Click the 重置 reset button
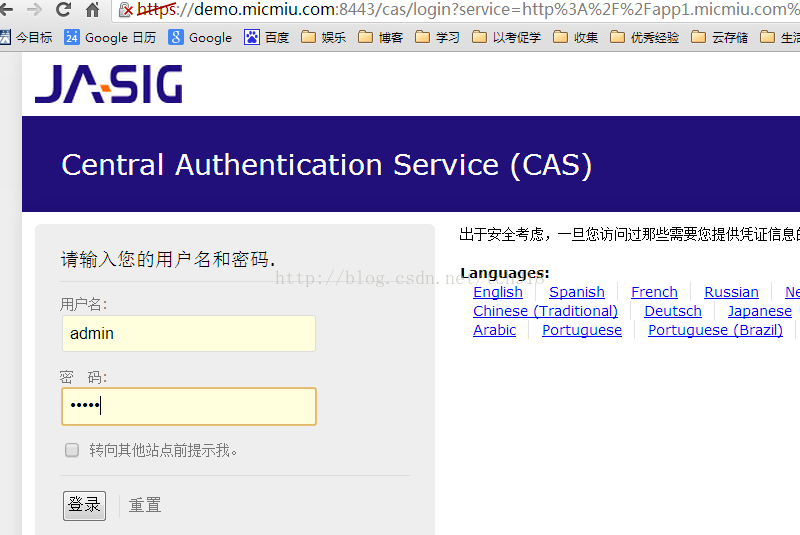Image resolution: width=800 pixels, height=535 pixels. pos(145,505)
